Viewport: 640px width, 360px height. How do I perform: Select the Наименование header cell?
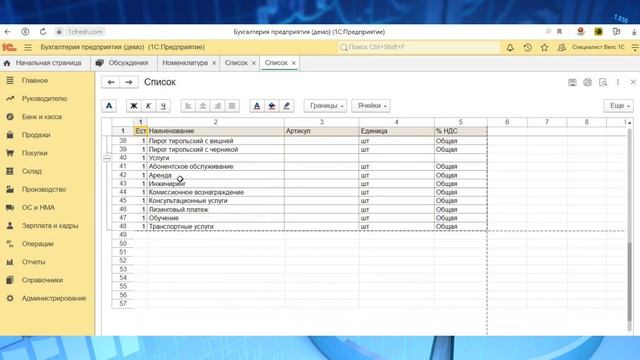(x=216, y=131)
